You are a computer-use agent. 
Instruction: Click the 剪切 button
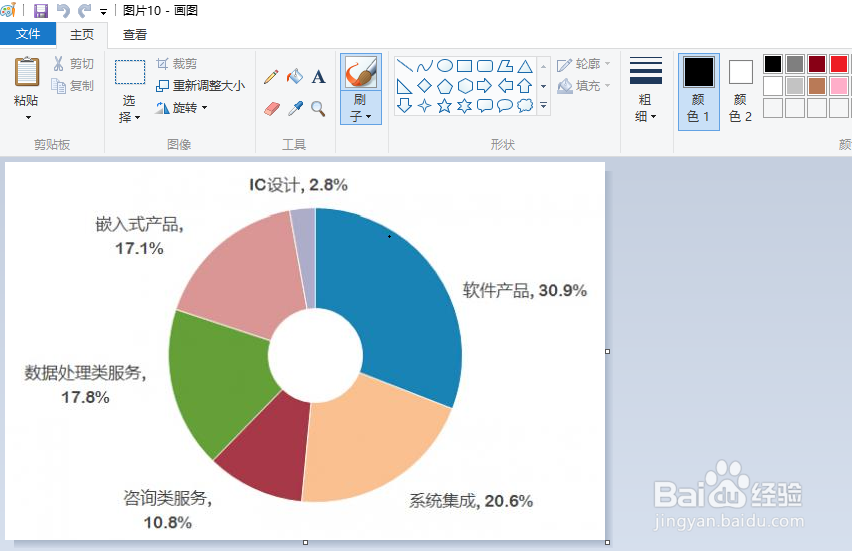tap(73, 64)
